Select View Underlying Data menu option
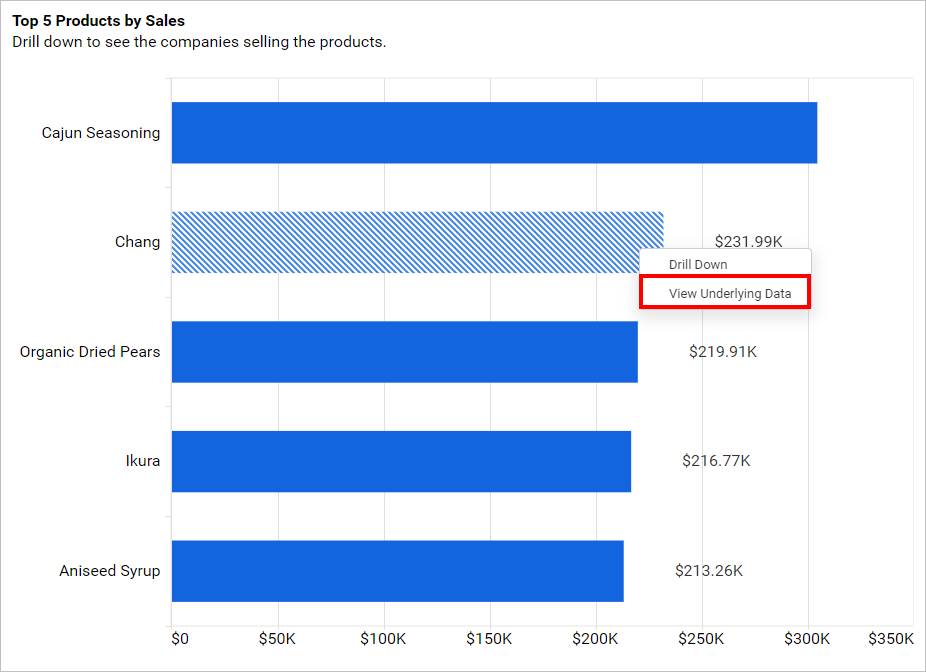The height and width of the screenshot is (672, 926). (729, 294)
